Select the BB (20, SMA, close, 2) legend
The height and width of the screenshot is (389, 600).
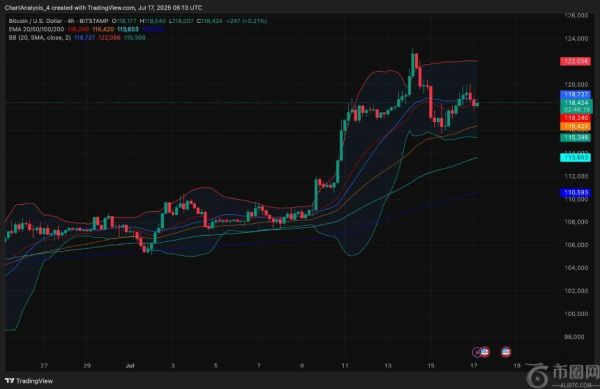click(x=40, y=37)
